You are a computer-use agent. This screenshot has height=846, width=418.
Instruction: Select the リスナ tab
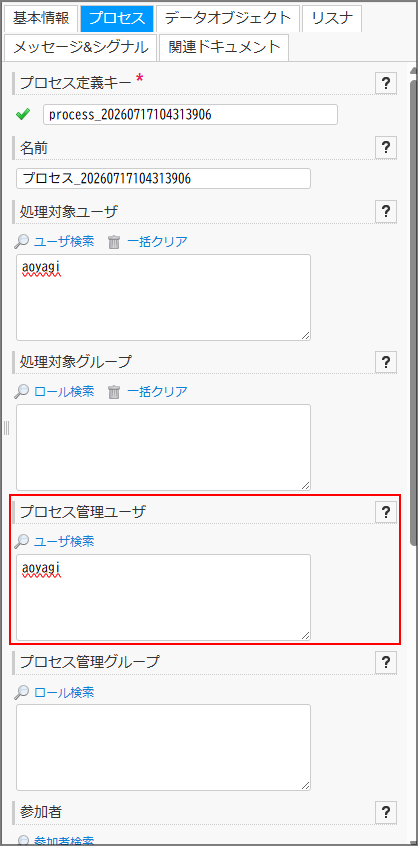pyautogui.click(x=332, y=18)
